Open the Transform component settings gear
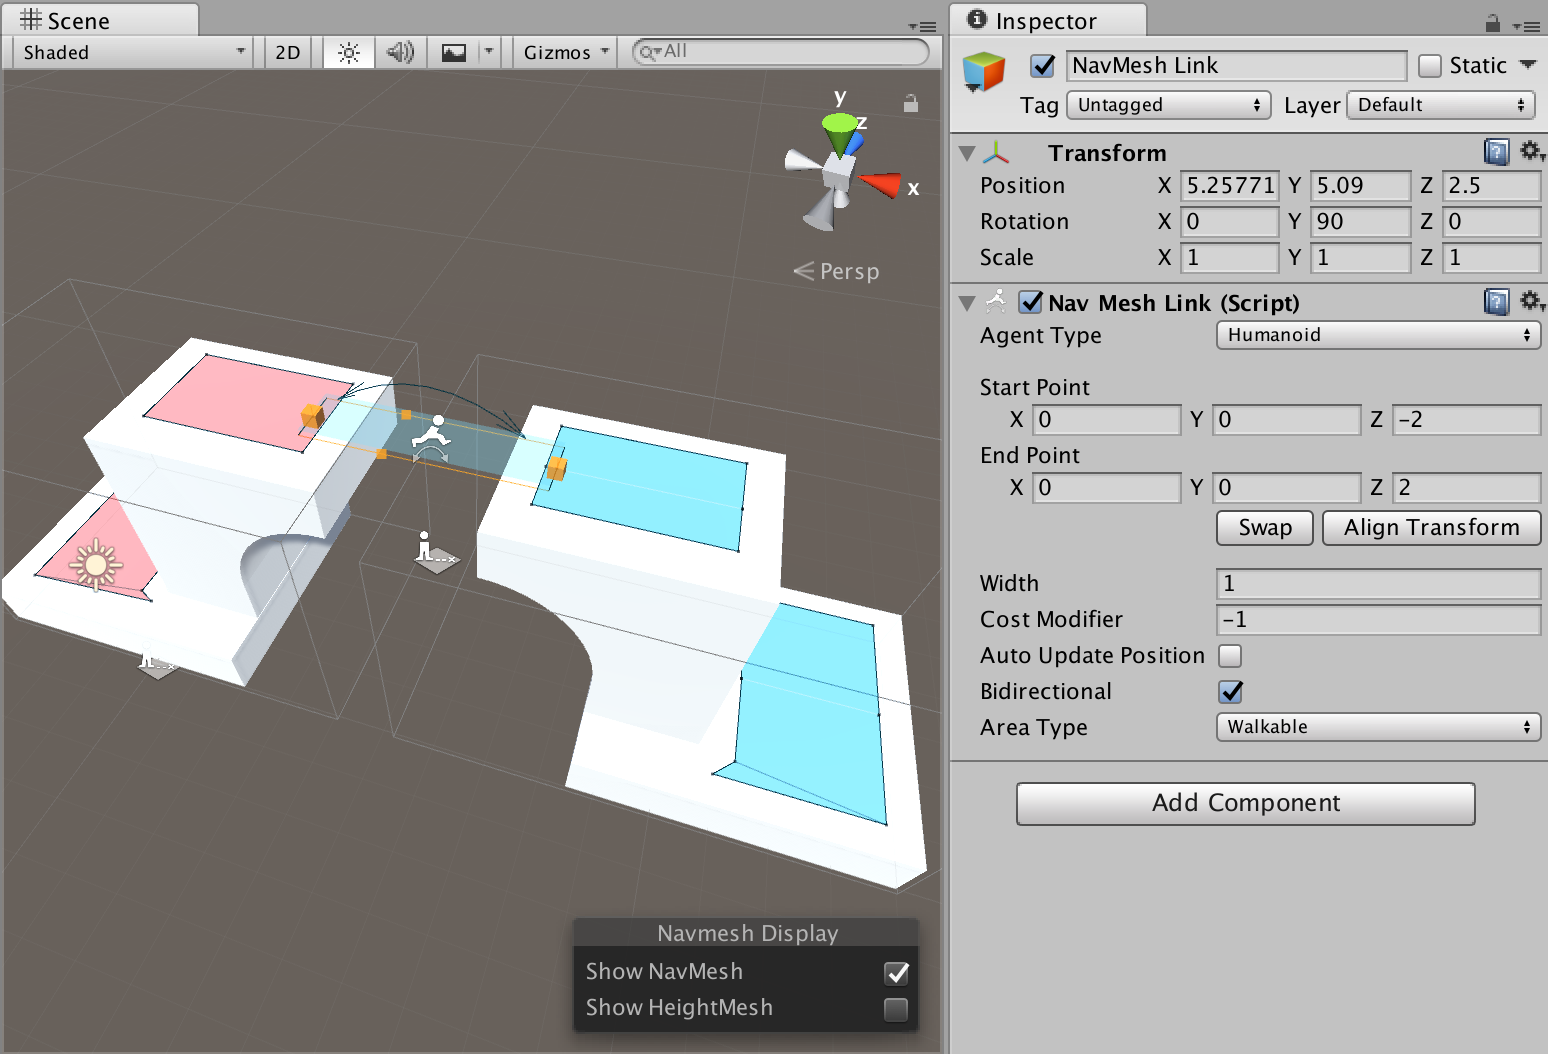 point(1532,151)
